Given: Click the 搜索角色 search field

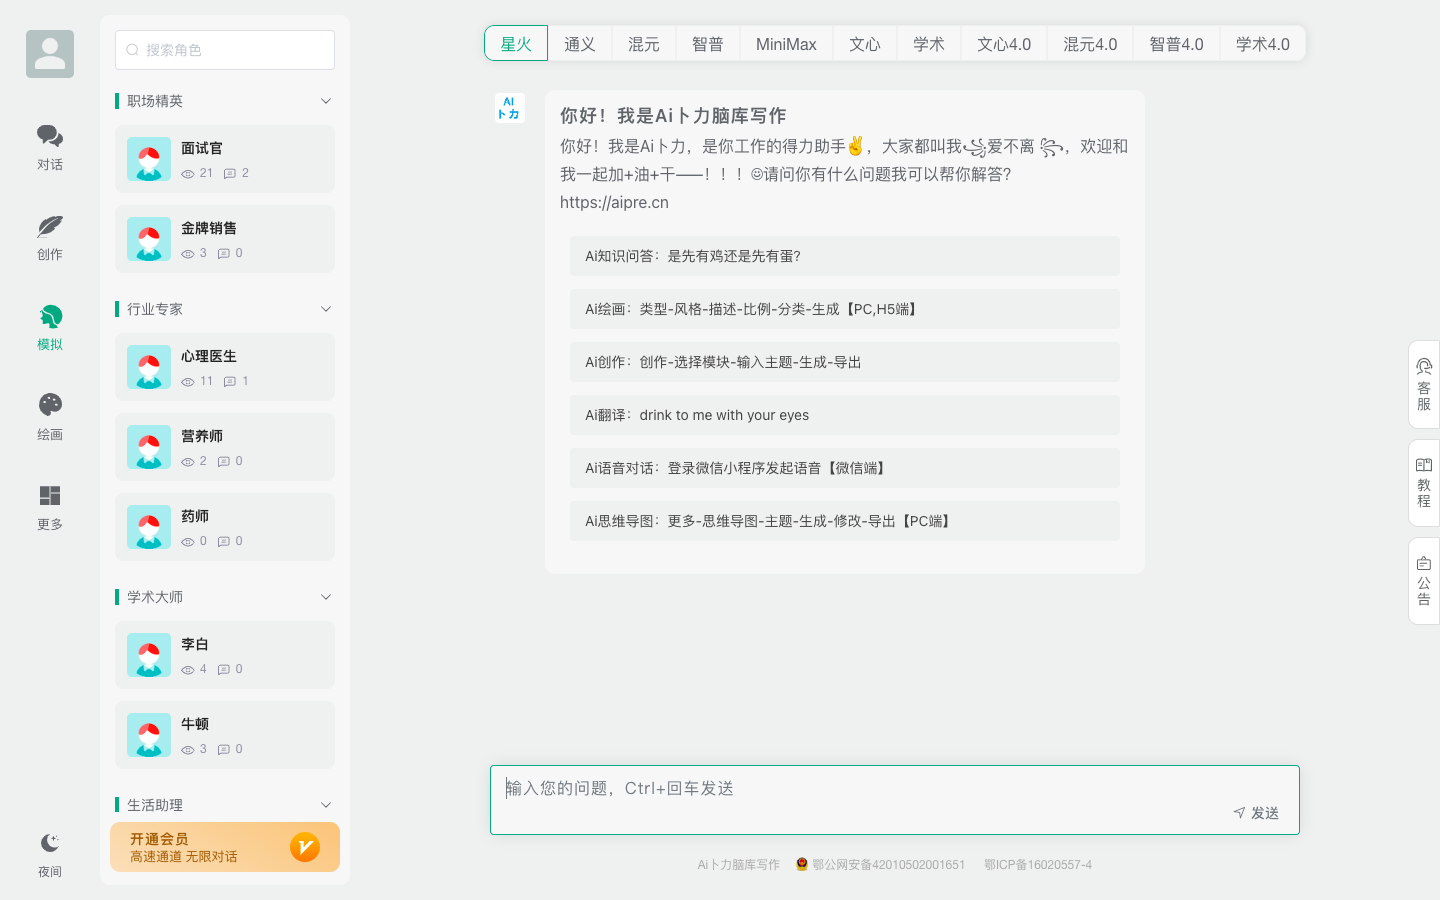Looking at the screenshot, I should [224, 49].
